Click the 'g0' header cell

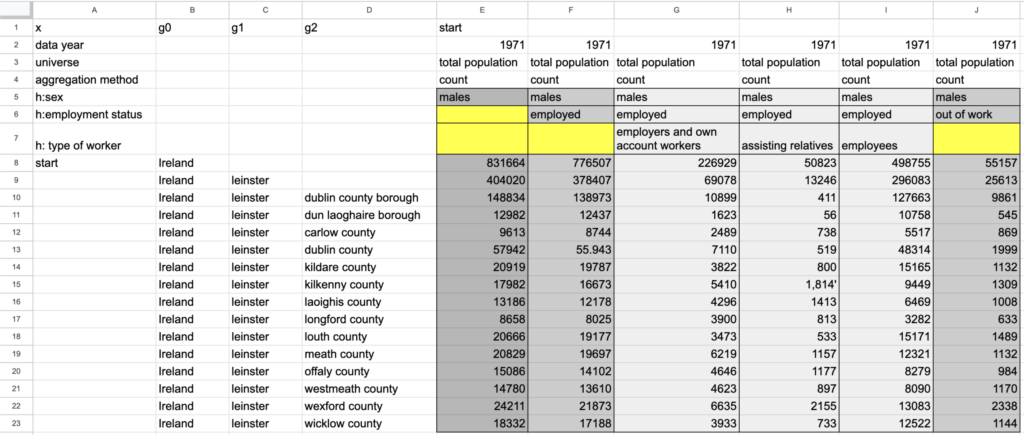click(x=193, y=28)
